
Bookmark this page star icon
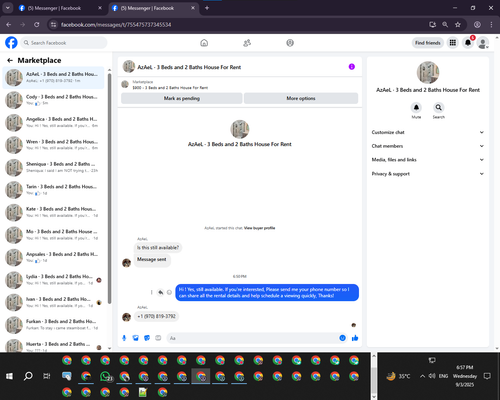458,25
